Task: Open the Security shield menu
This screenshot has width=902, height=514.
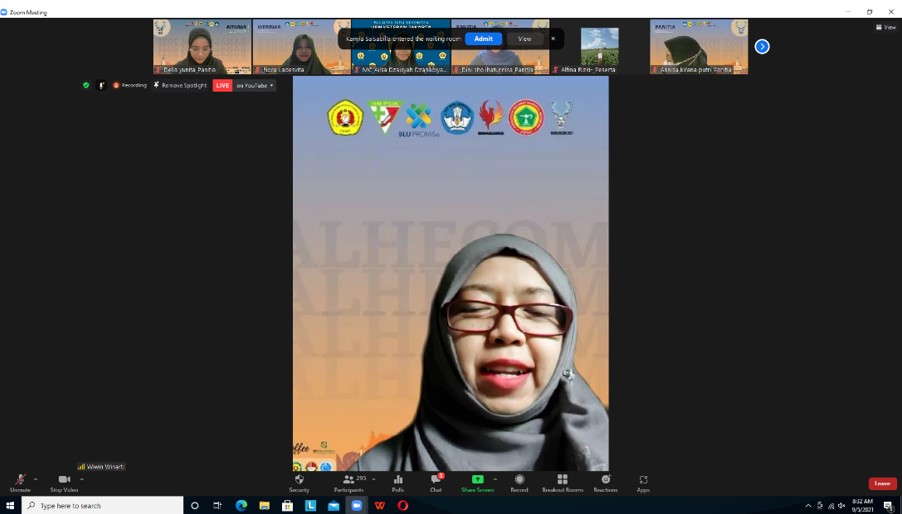Action: (299, 483)
